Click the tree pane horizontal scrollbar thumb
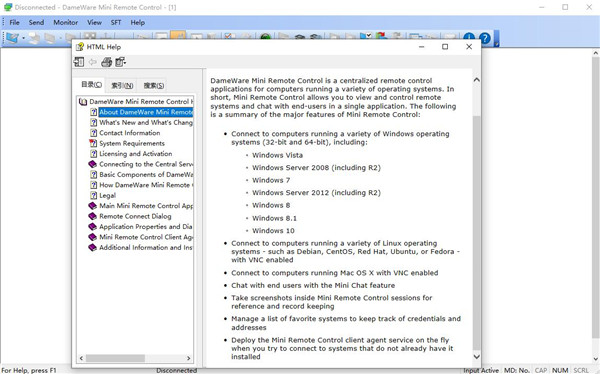This screenshot has height=374, width=600. tap(115, 358)
